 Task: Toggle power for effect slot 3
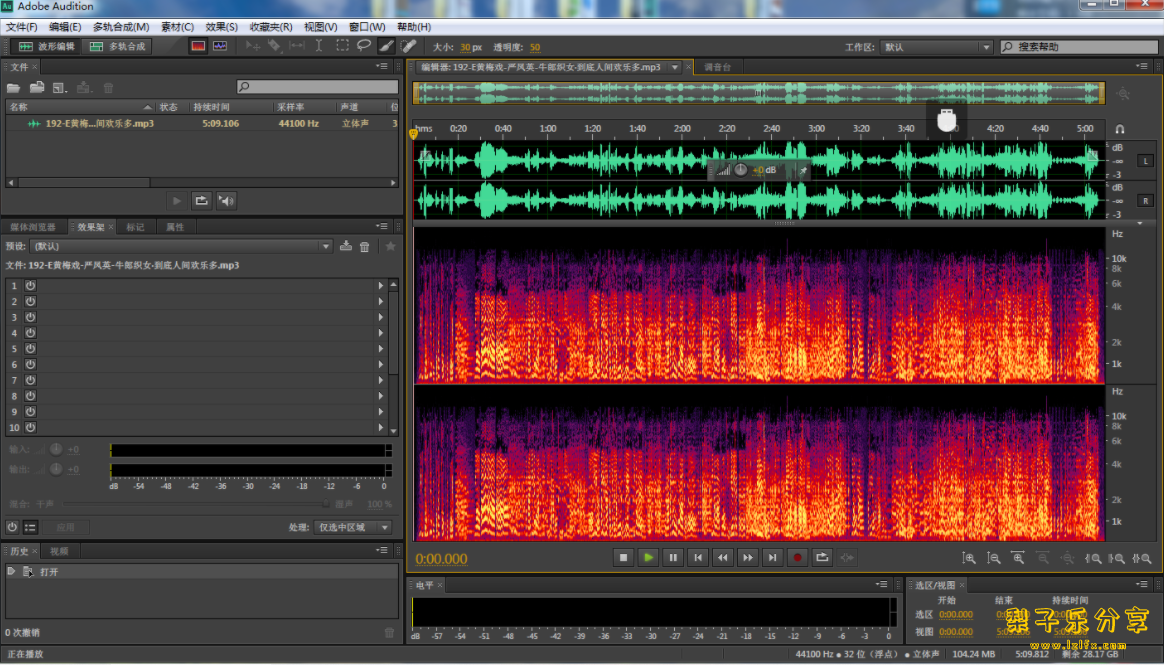click(x=30, y=317)
